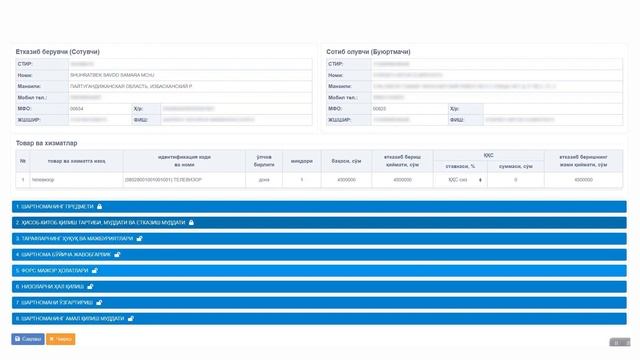Expand section 6 НИЗОЛАРНИ ҲАЛ ҚИЛИШ header
640x360 pixels.
click(319, 287)
